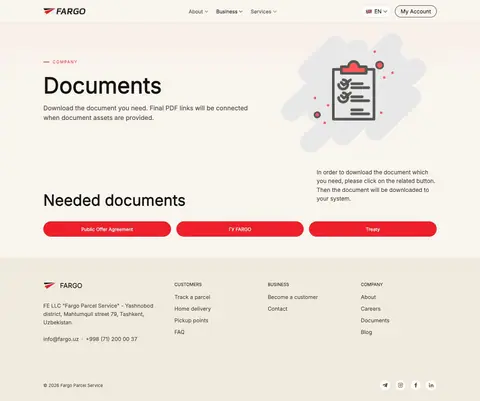Open the LinkedIn social icon

[431, 385]
